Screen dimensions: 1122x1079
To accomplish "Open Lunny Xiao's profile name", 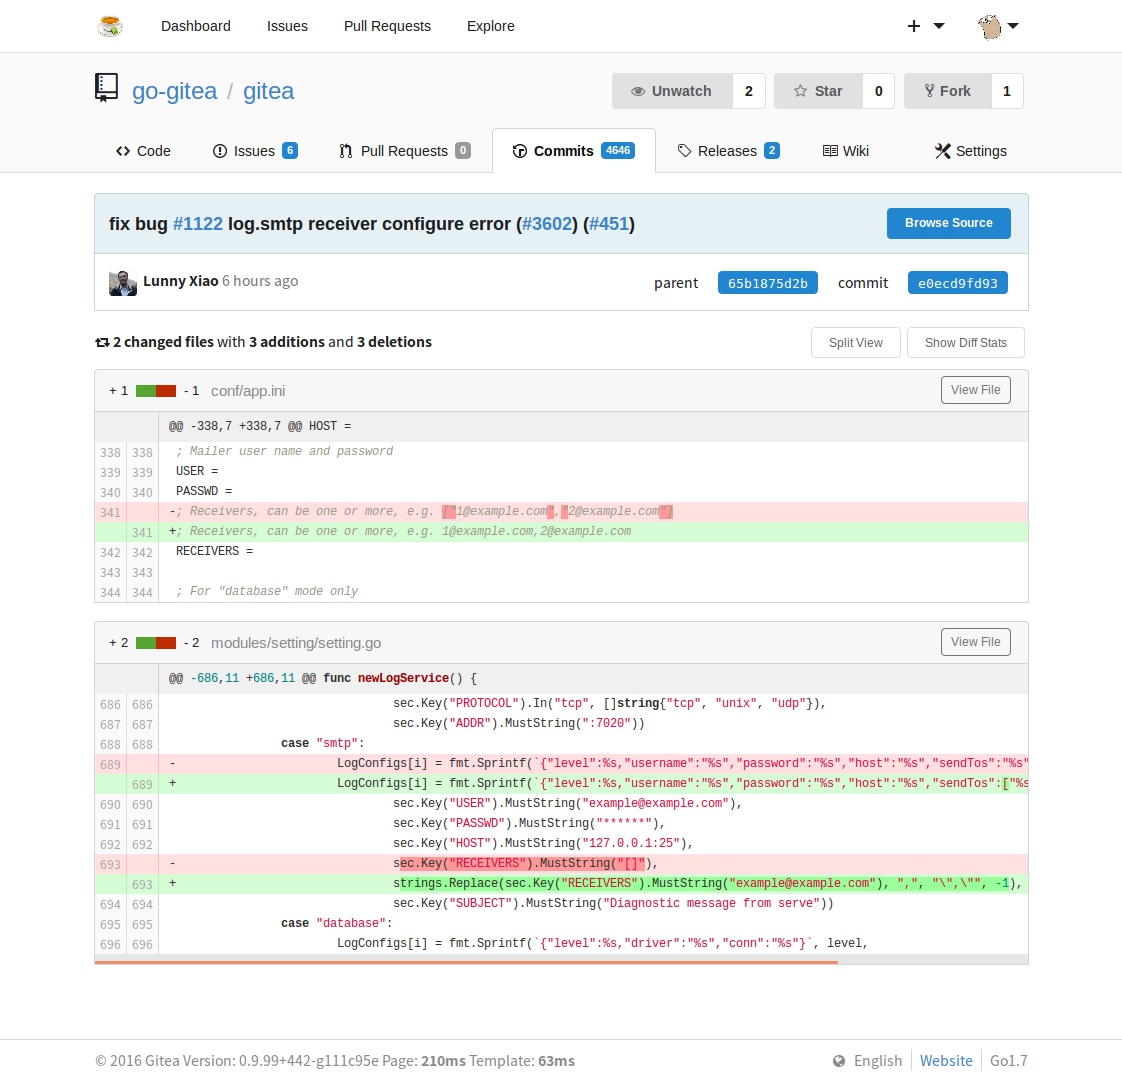I will click(180, 281).
